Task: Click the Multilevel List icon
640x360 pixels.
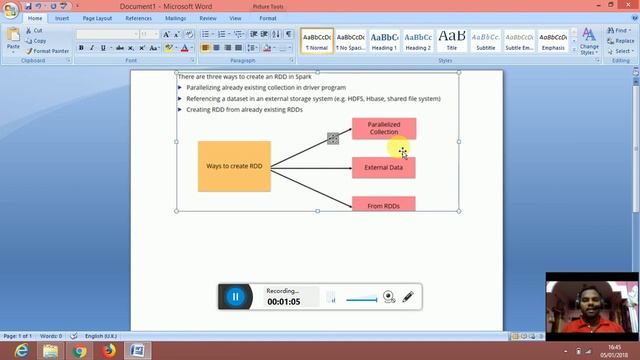Action: tap(238, 34)
